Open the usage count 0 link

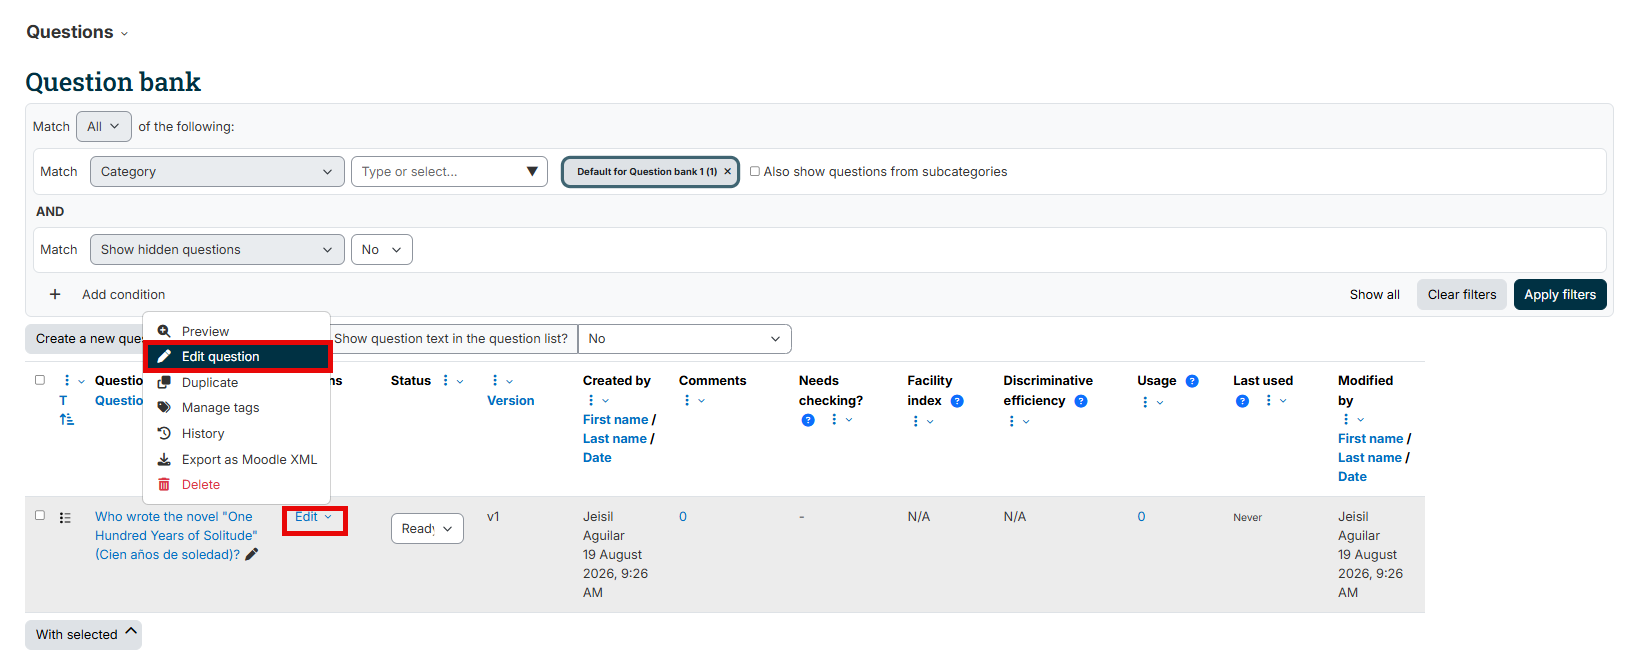pos(1141,517)
